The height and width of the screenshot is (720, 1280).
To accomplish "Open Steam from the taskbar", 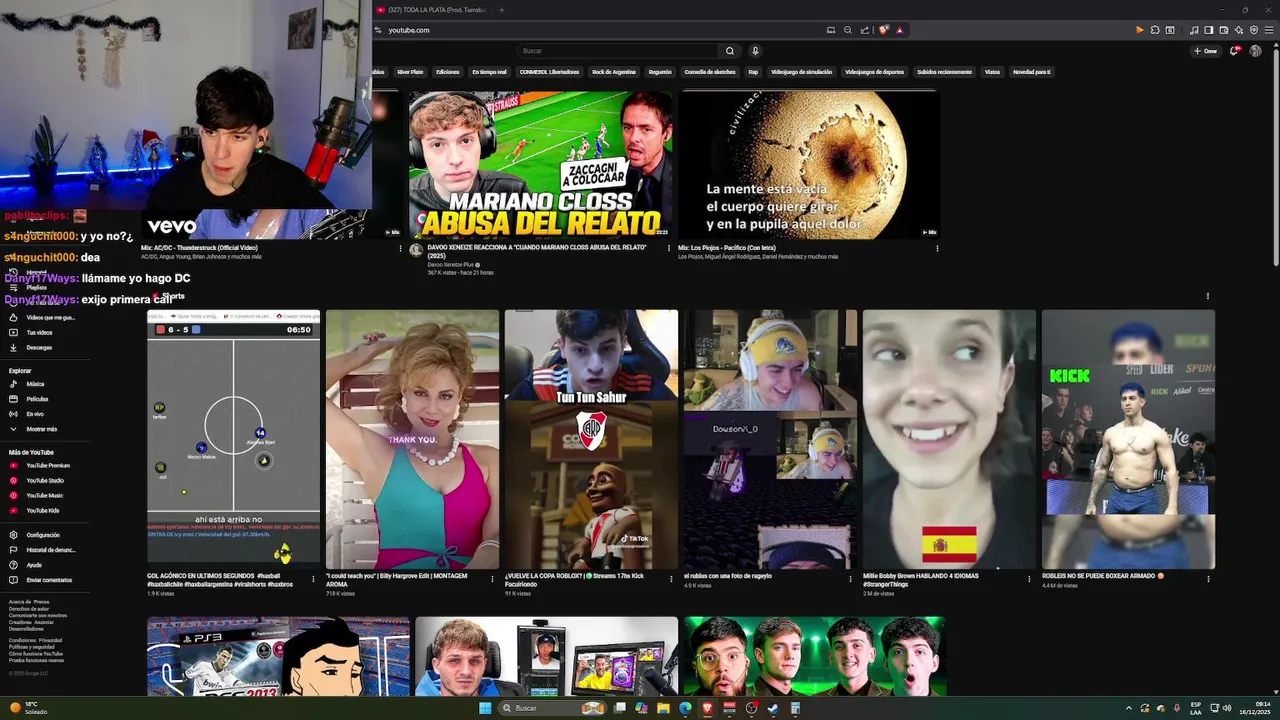I will pos(773,708).
